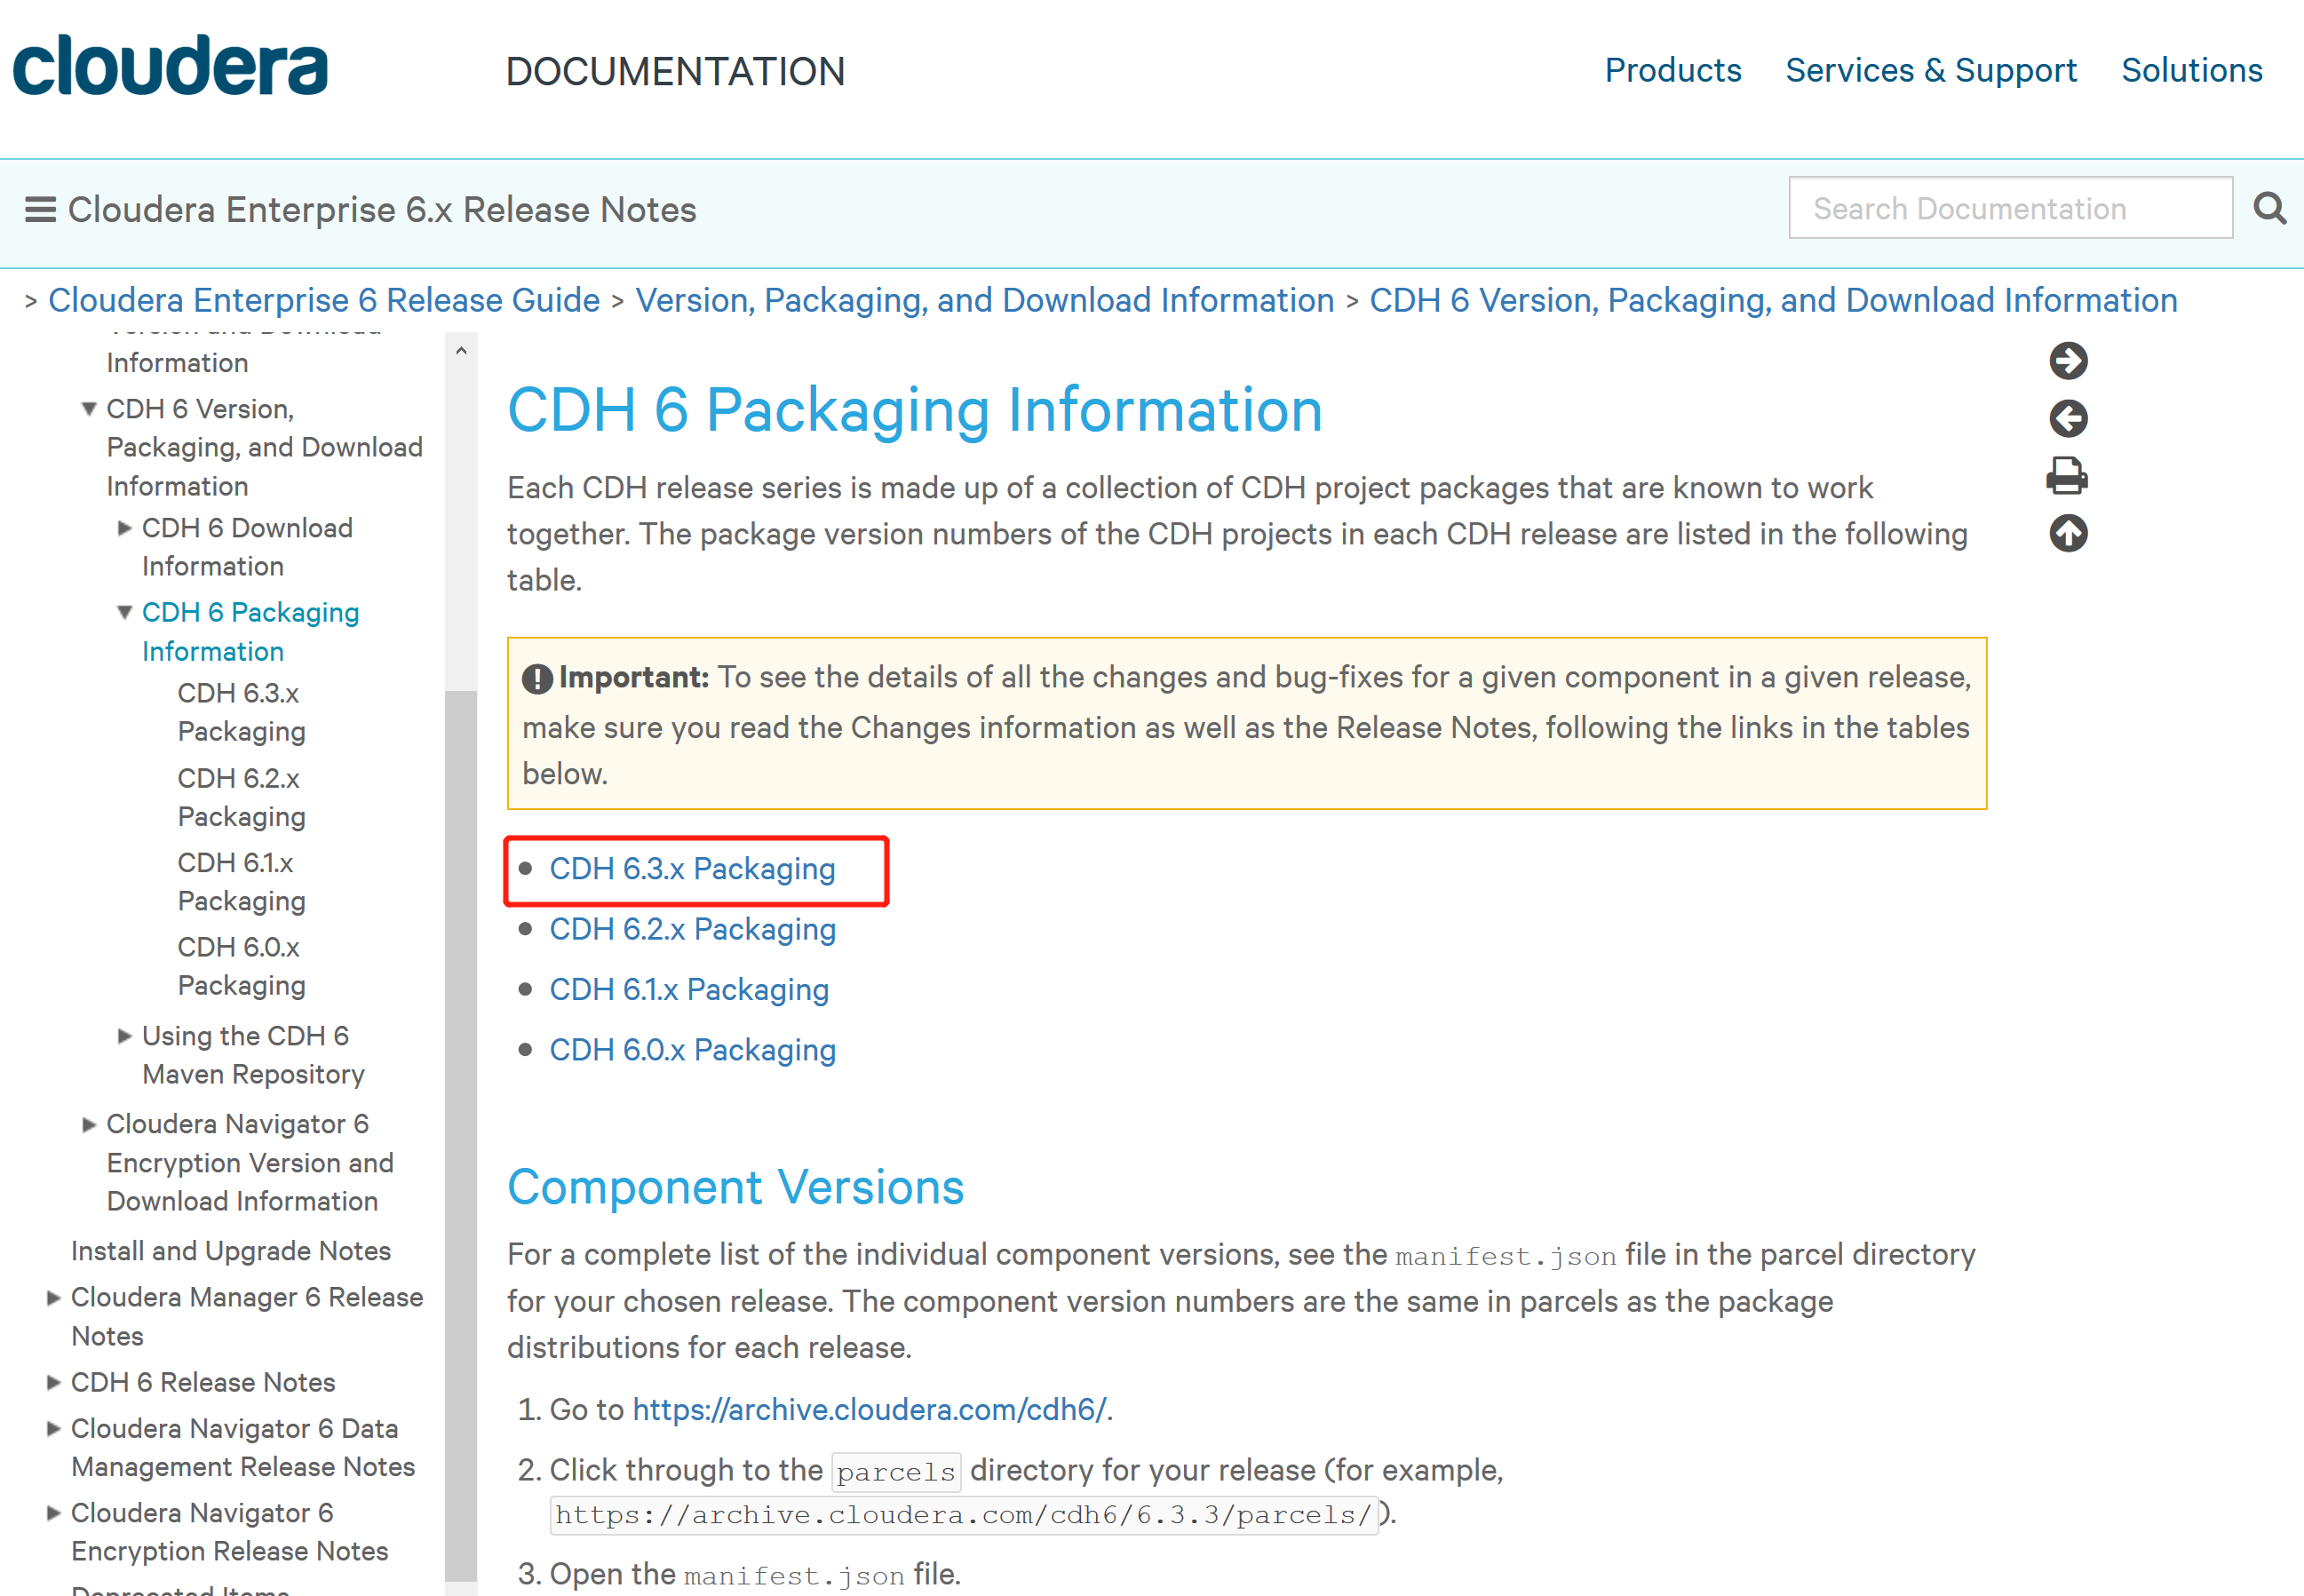
Task: Collapse CDH 6 Packaging Information section
Action: click(x=124, y=611)
